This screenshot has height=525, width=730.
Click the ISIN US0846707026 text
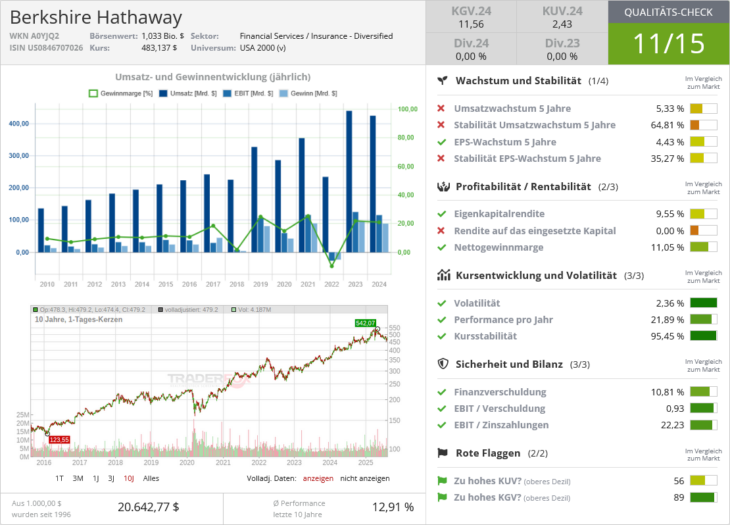click(46, 47)
